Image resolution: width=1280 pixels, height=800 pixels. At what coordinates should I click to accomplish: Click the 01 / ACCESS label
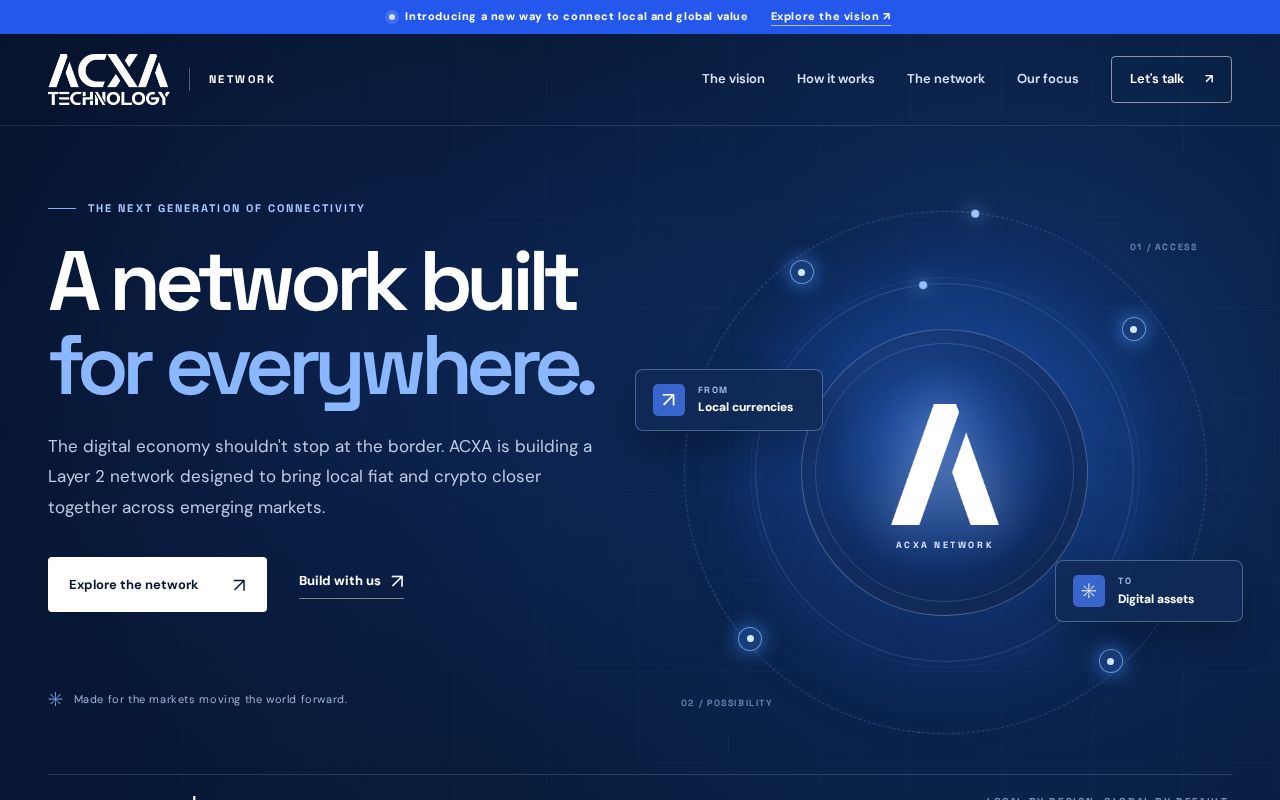tap(1163, 247)
